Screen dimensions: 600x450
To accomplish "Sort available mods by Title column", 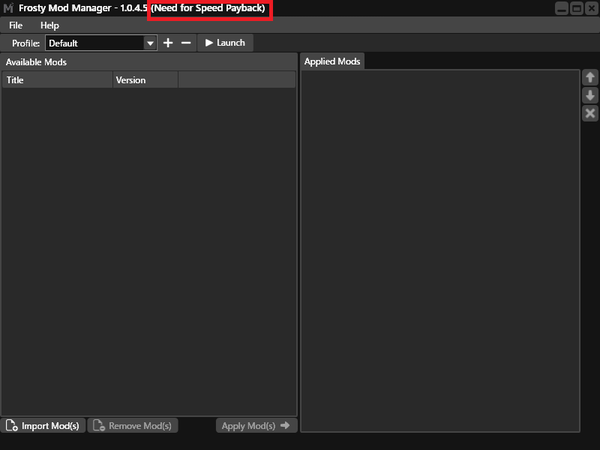I will coord(57,80).
